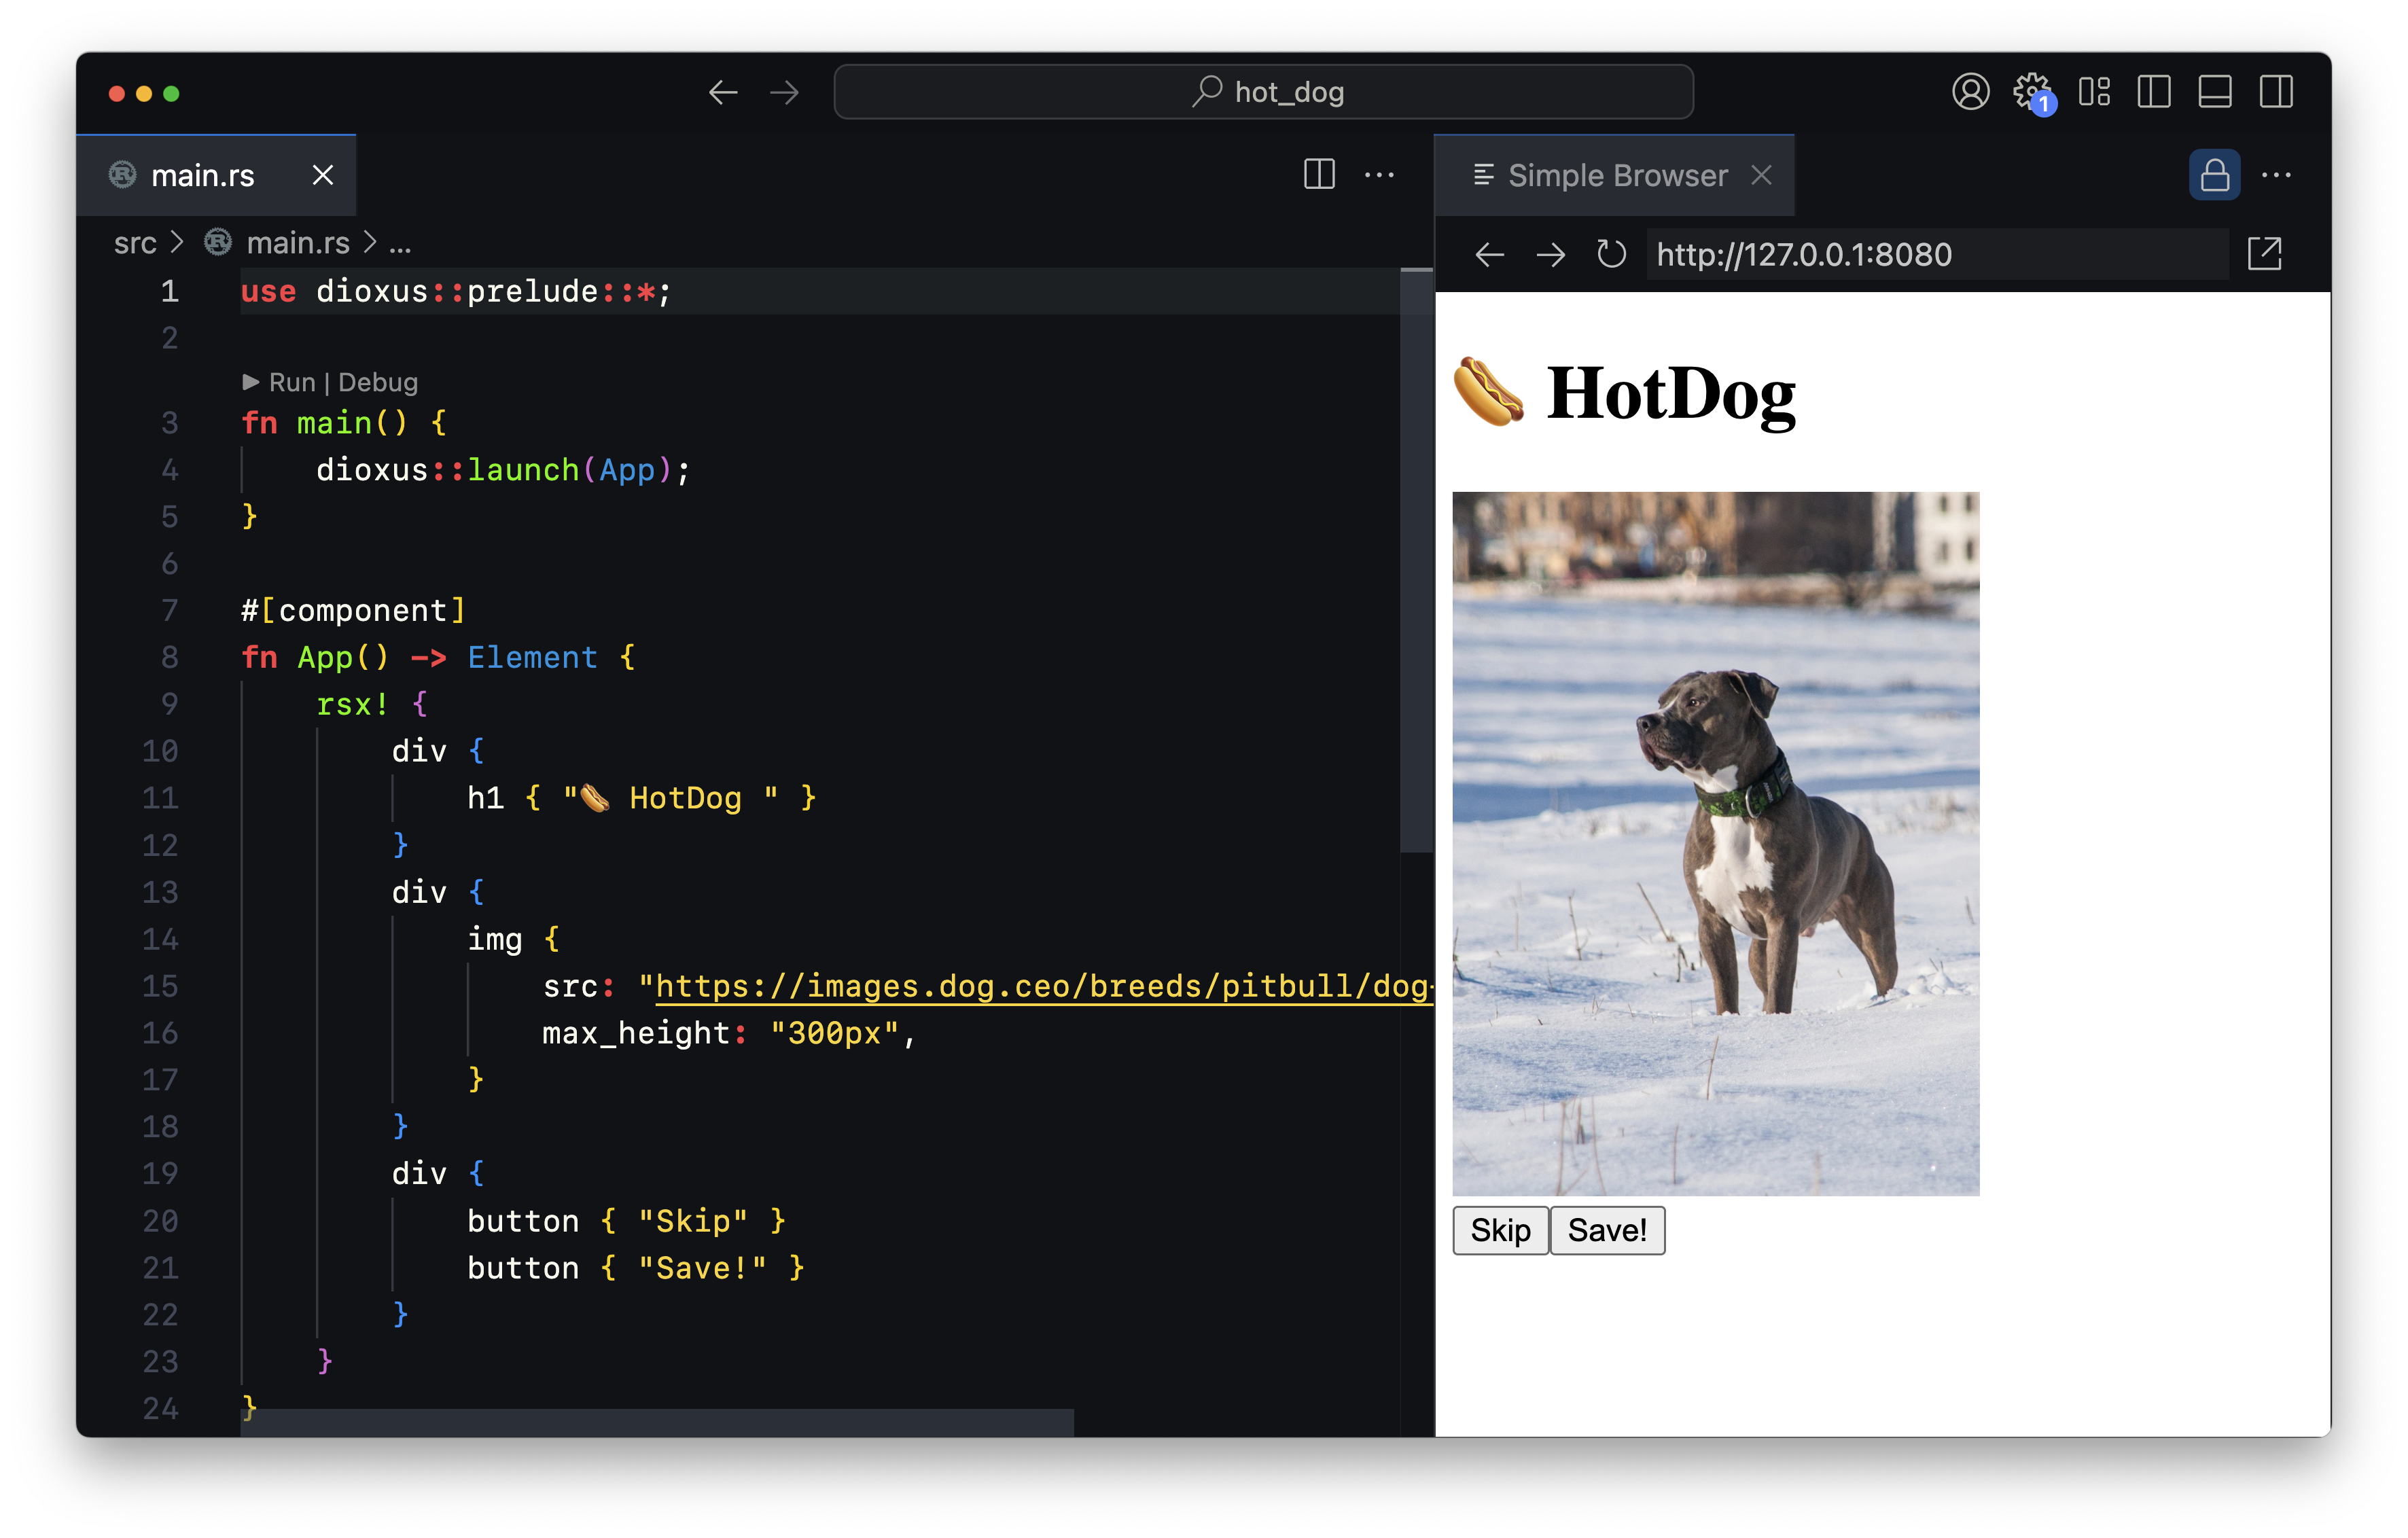This screenshot has height=1538, width=2408.
Task: Navigate forward in the Simple Browser
Action: coord(1551,254)
